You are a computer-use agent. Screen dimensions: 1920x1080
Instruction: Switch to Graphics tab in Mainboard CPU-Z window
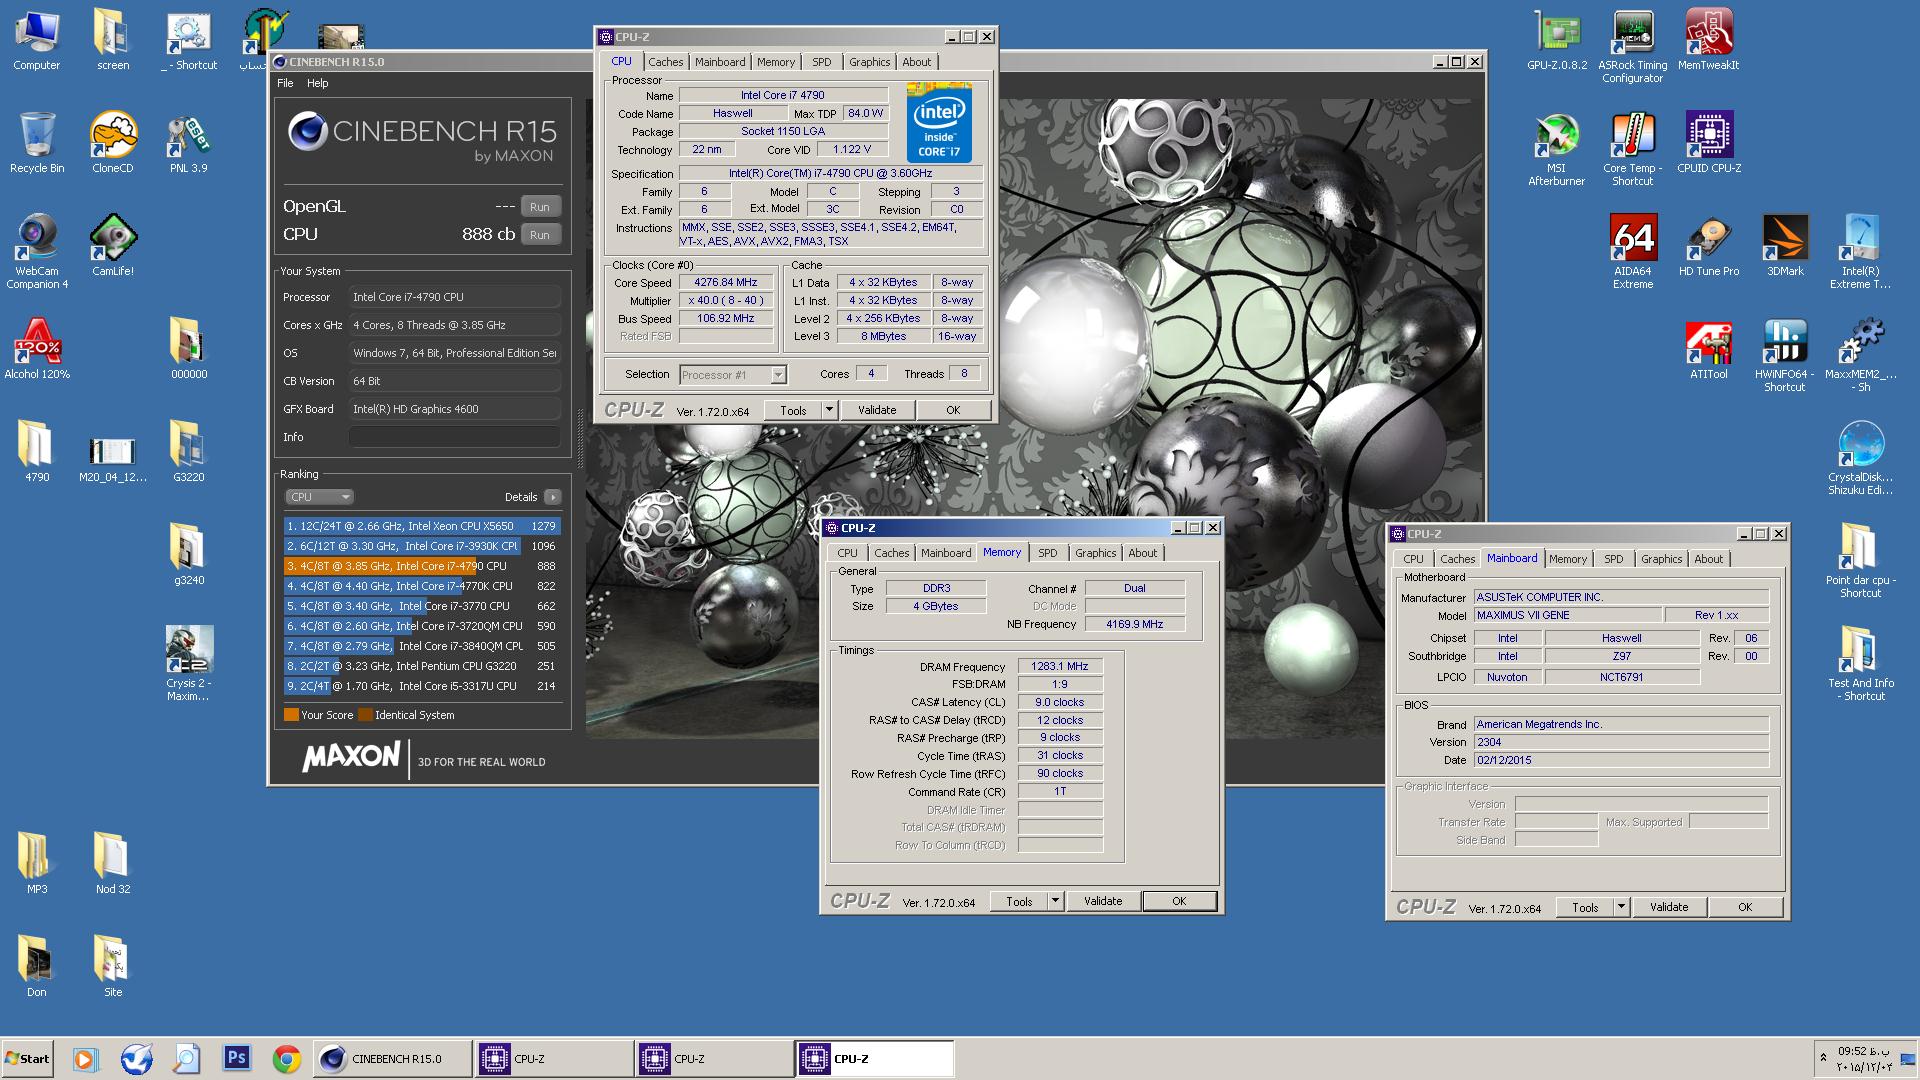[1661, 559]
